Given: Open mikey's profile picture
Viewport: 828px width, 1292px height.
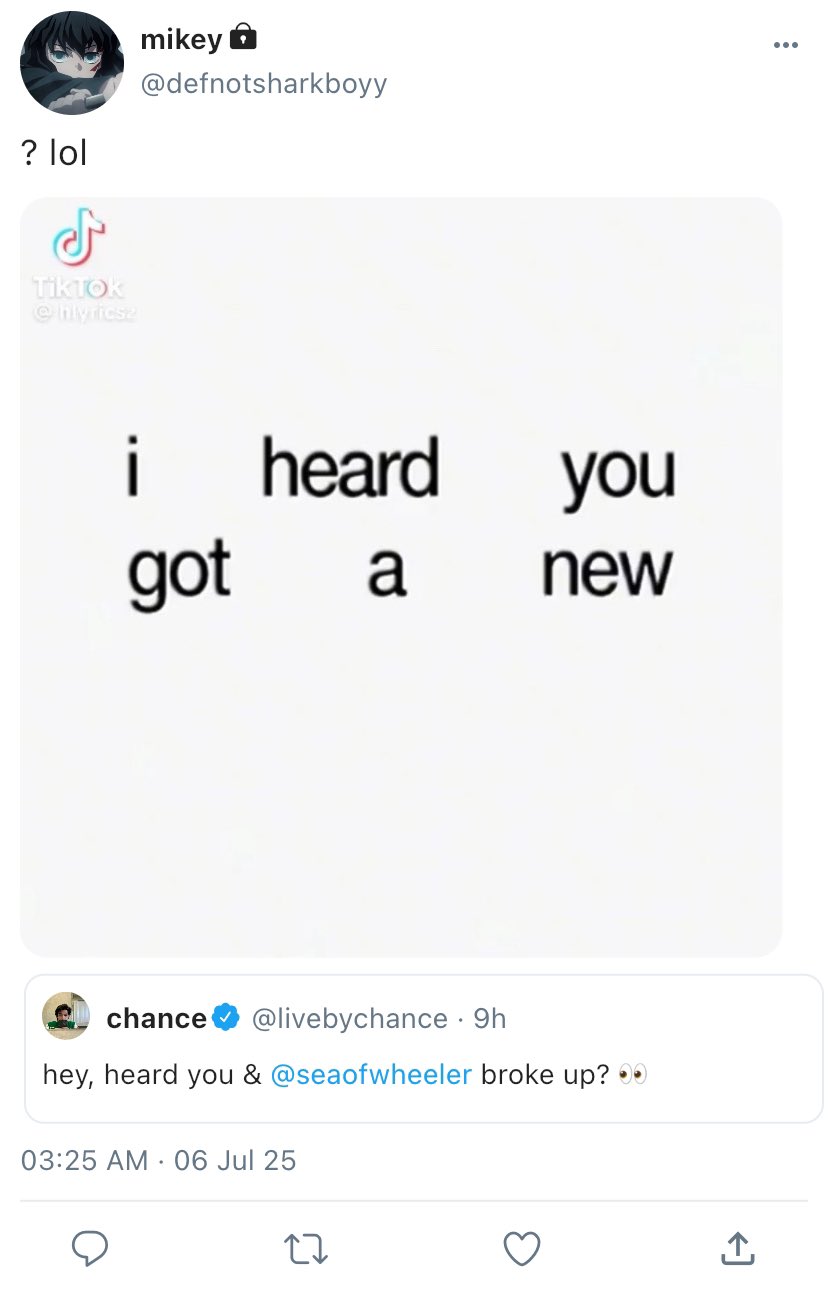Looking at the screenshot, I should pyautogui.click(x=72, y=63).
